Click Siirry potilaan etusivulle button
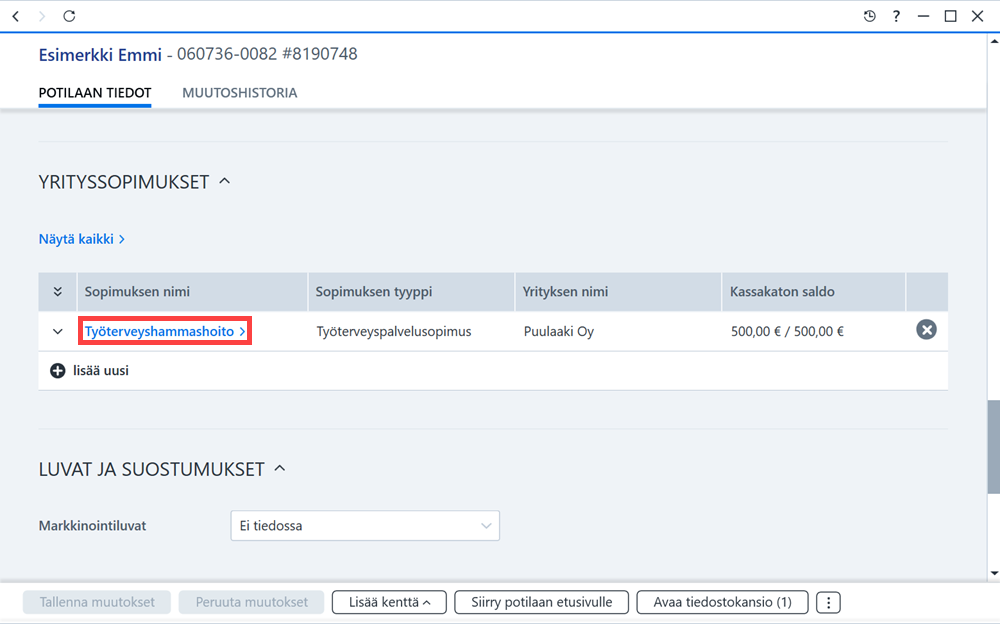 point(541,602)
